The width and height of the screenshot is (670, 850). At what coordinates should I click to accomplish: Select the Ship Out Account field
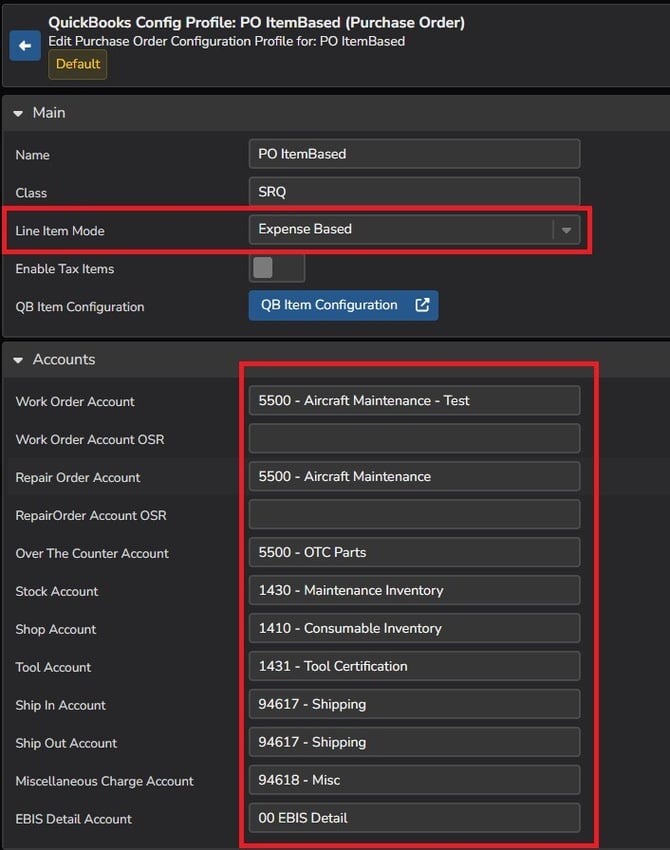point(414,742)
